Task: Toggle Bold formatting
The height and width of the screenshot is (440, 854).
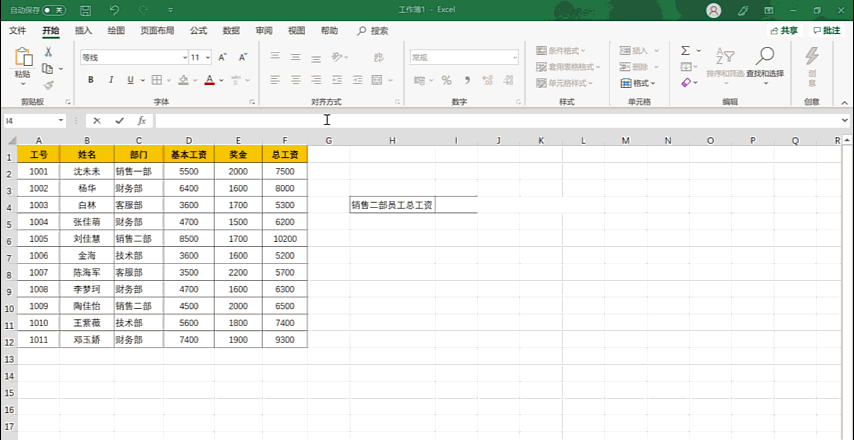Action: coord(91,80)
